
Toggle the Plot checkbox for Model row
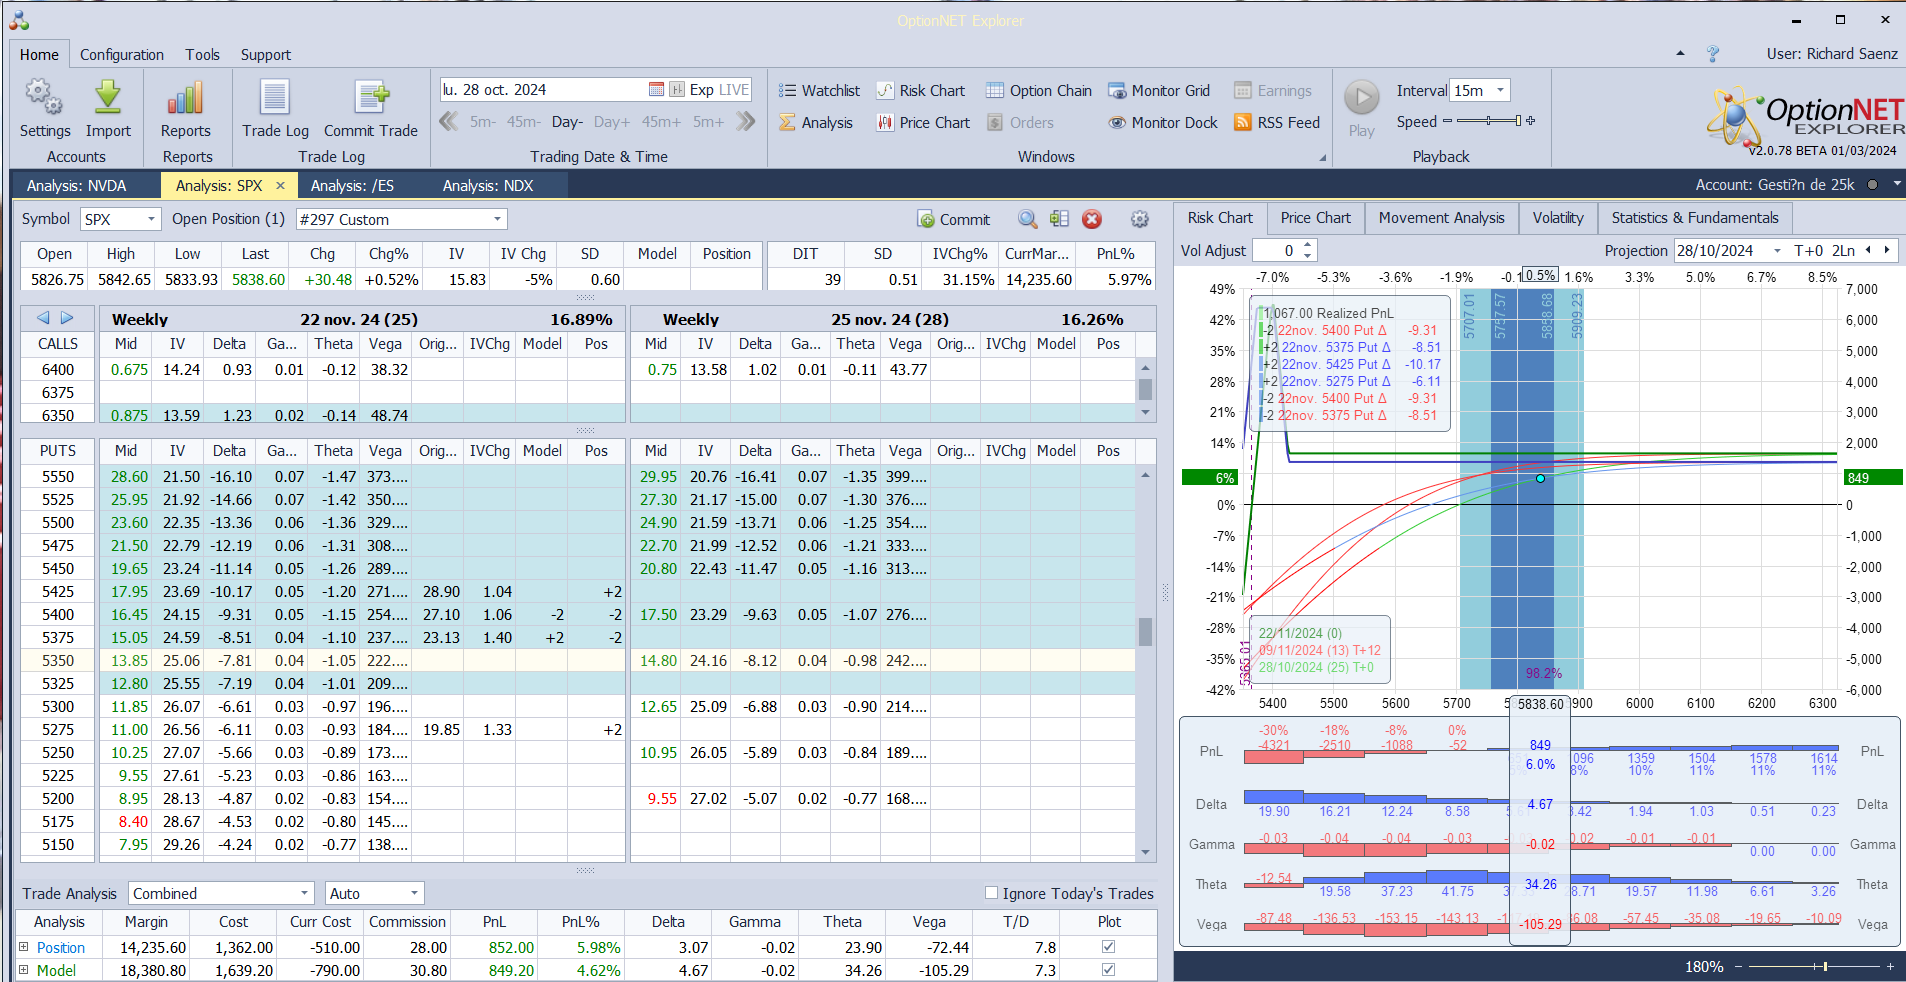[1108, 969]
